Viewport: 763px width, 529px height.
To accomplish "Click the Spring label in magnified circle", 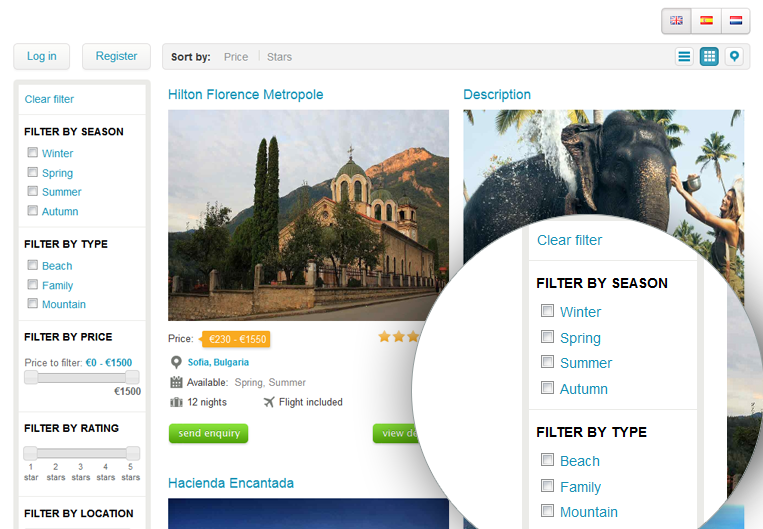I will (580, 338).
